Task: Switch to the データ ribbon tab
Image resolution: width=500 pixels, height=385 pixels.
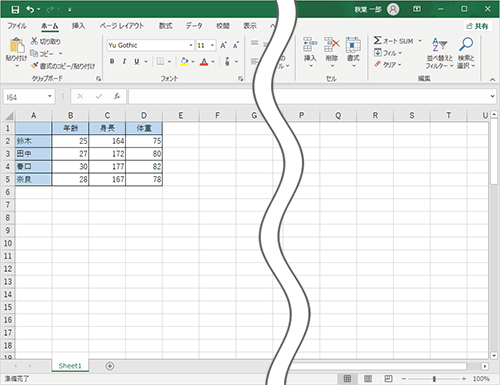Action: coord(194,26)
